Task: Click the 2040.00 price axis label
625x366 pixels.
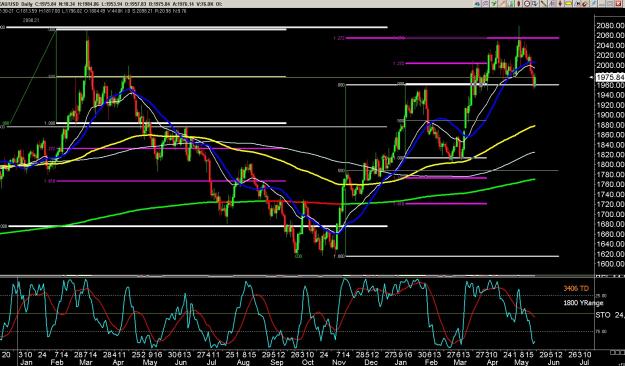Action: pos(610,45)
